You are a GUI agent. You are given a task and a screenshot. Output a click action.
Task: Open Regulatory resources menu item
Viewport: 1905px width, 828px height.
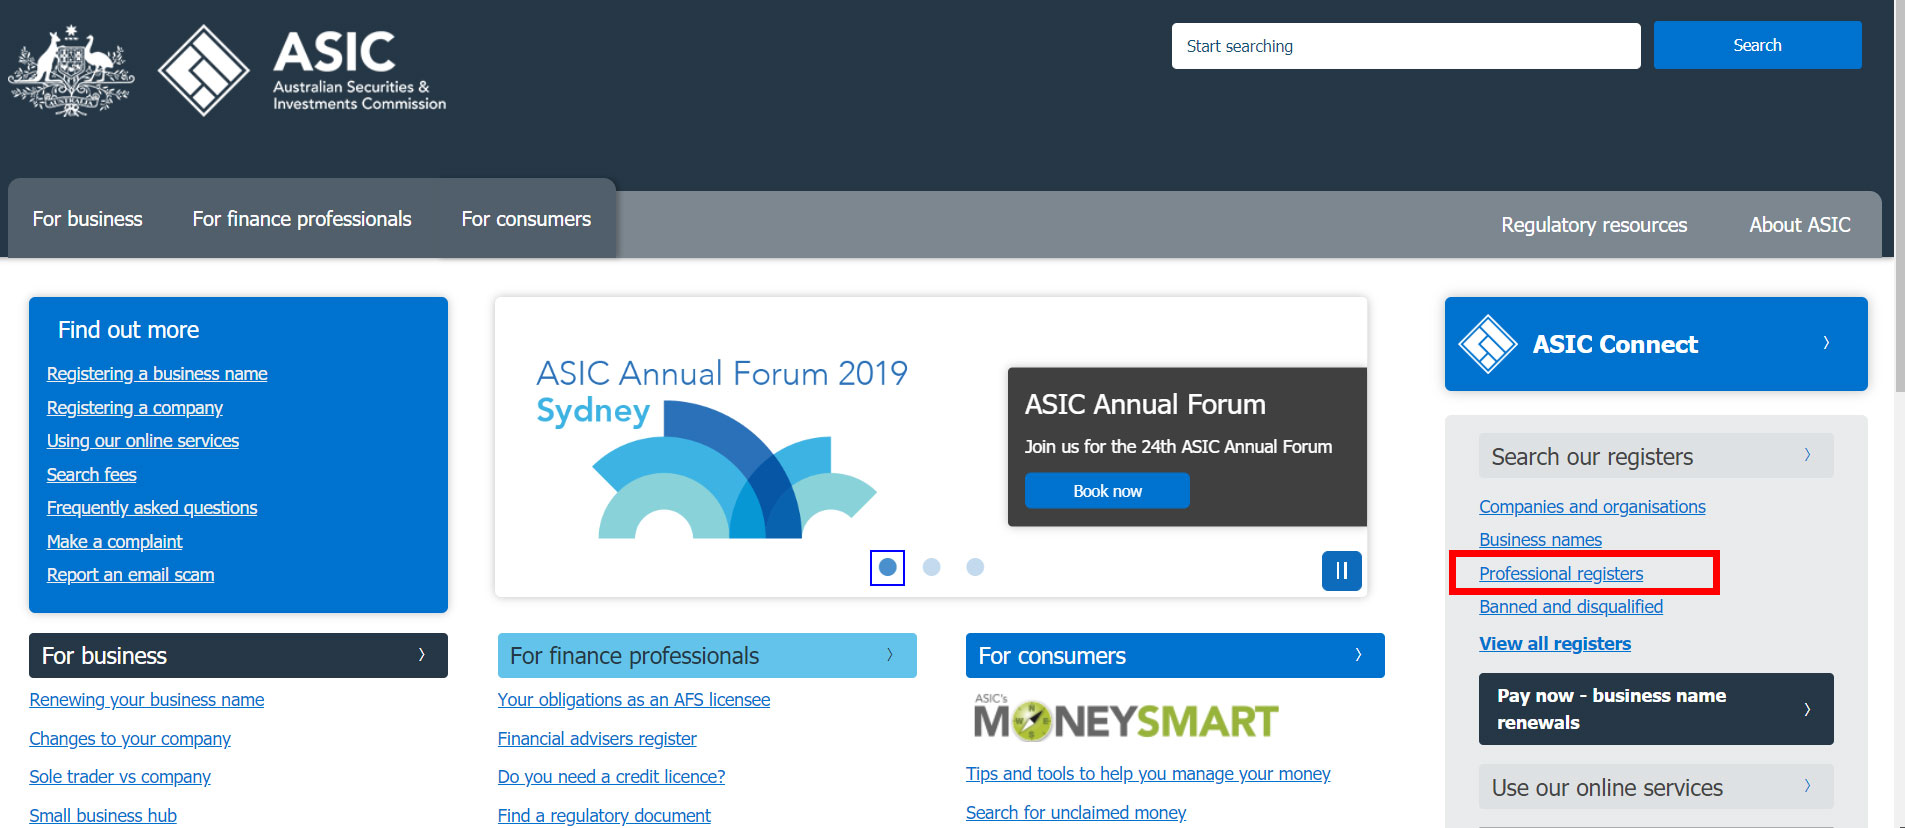tap(1594, 225)
